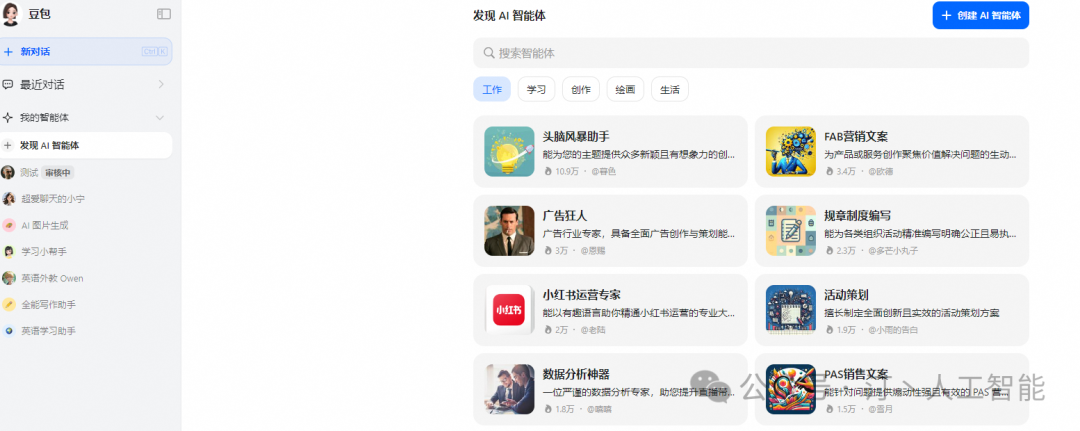The width and height of the screenshot is (1080, 431).
Task: Click the 1.5万 popularity flame icon
Action: [830, 408]
